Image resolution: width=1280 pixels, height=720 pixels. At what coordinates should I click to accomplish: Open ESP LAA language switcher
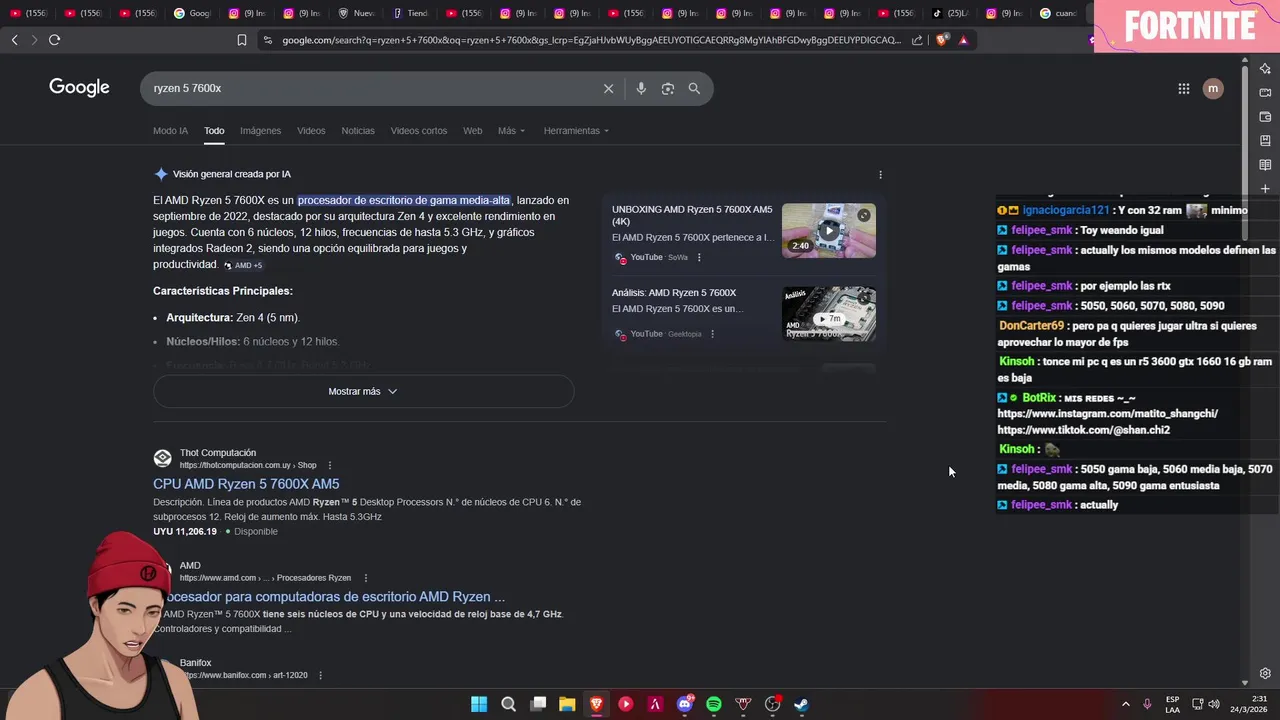pos(1172,704)
